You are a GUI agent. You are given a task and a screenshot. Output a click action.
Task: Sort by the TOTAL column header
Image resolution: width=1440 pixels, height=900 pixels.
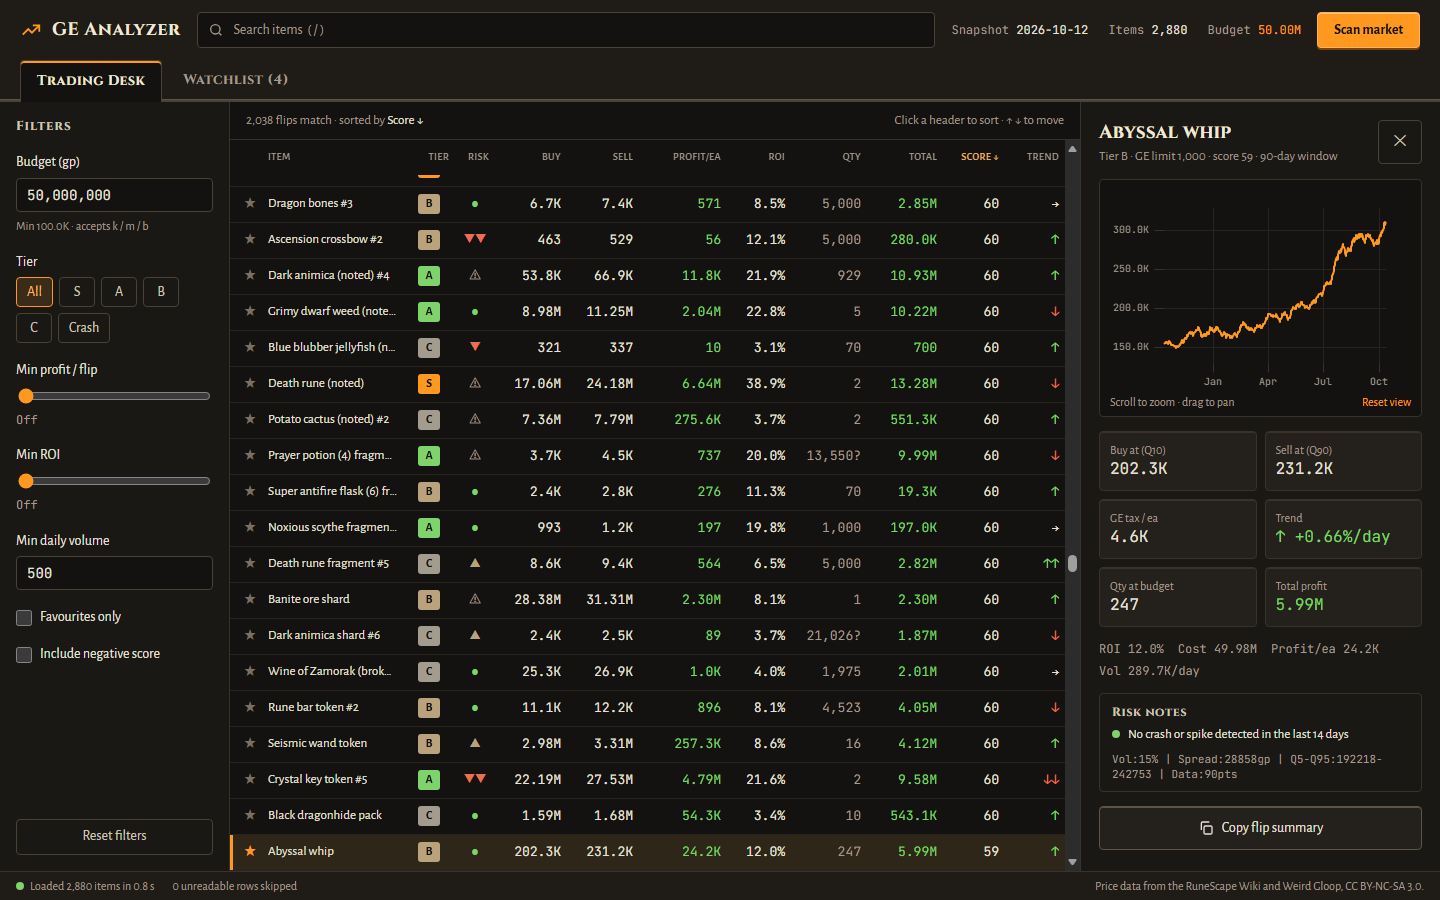[922, 157]
